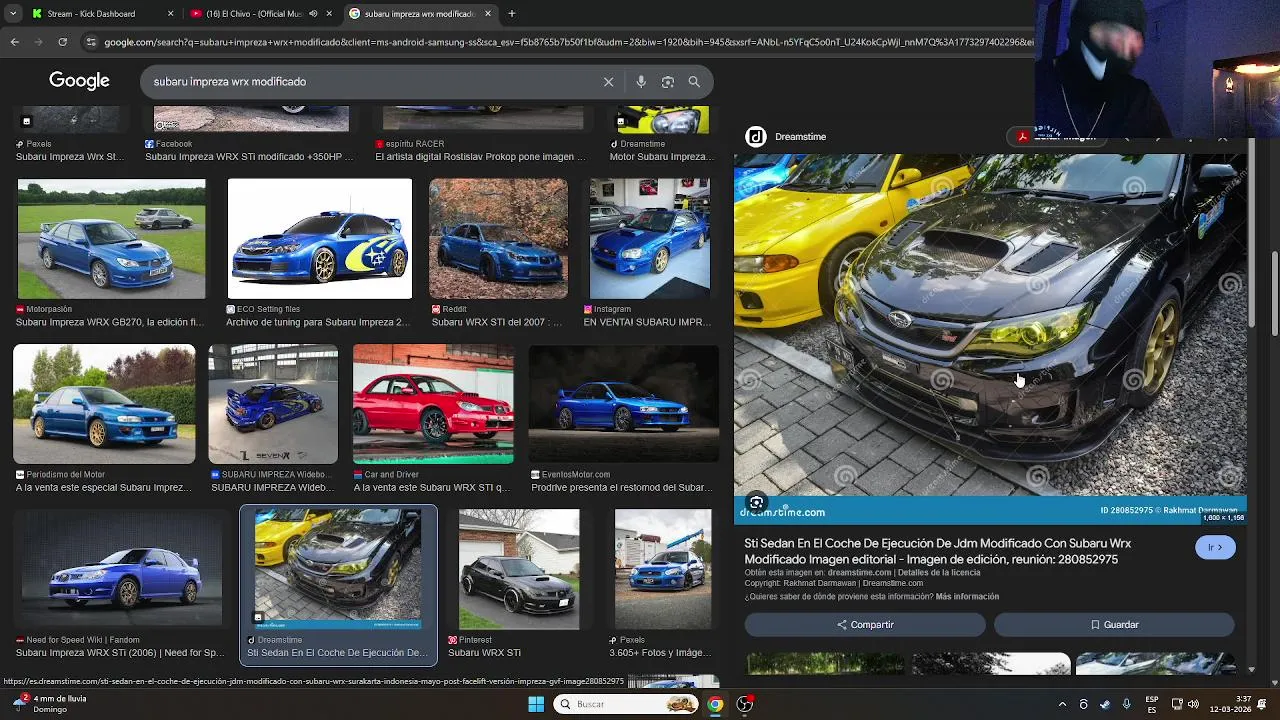
Task: Switch to Stream - Kick Dashboard tab
Action: pyautogui.click(x=104, y=14)
